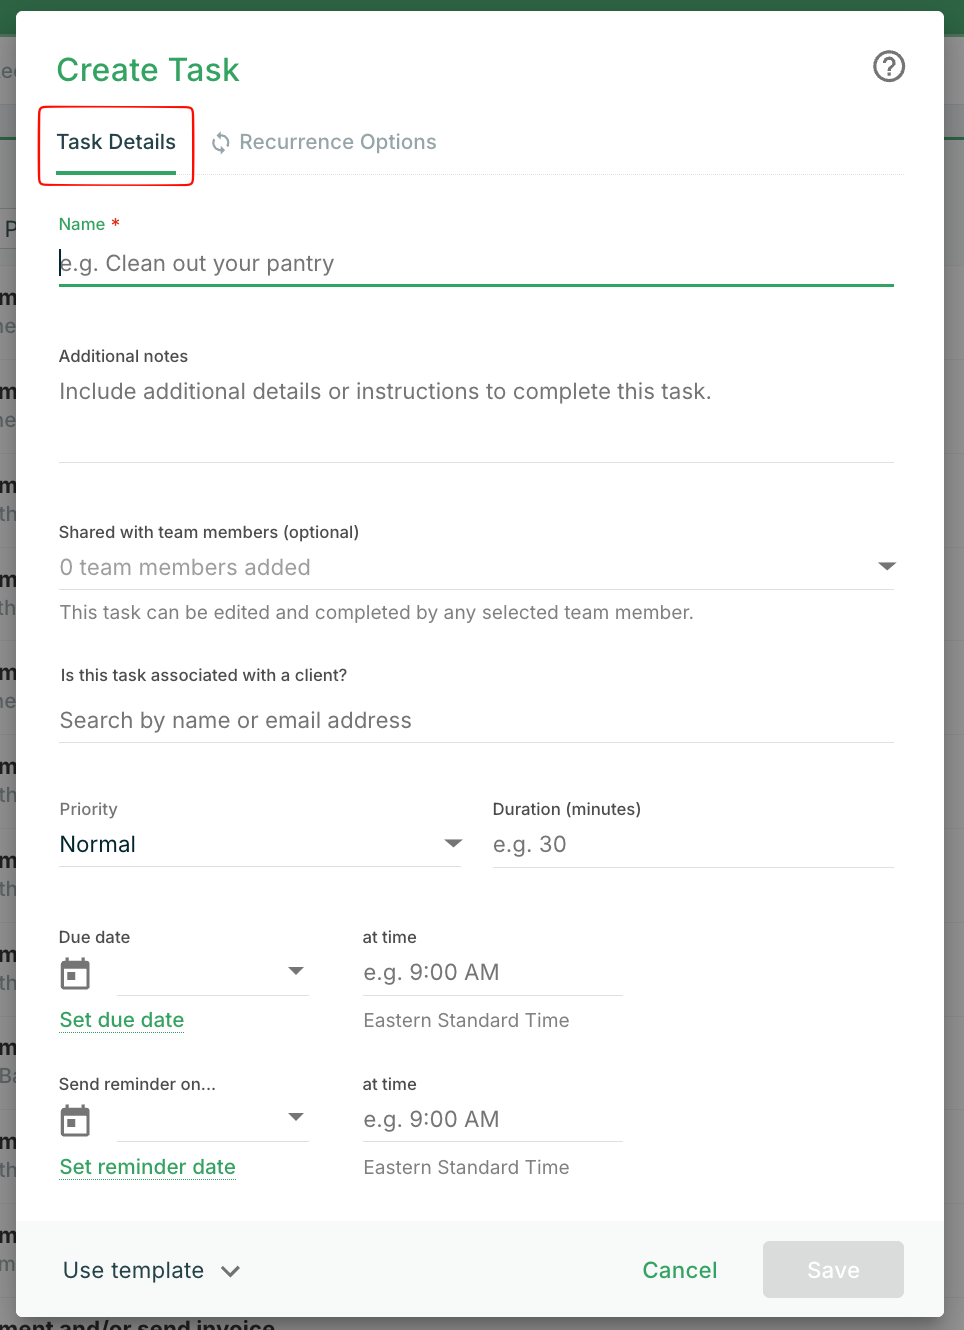Open the Use template chevron menu
This screenshot has height=1330, width=964.
(231, 1271)
